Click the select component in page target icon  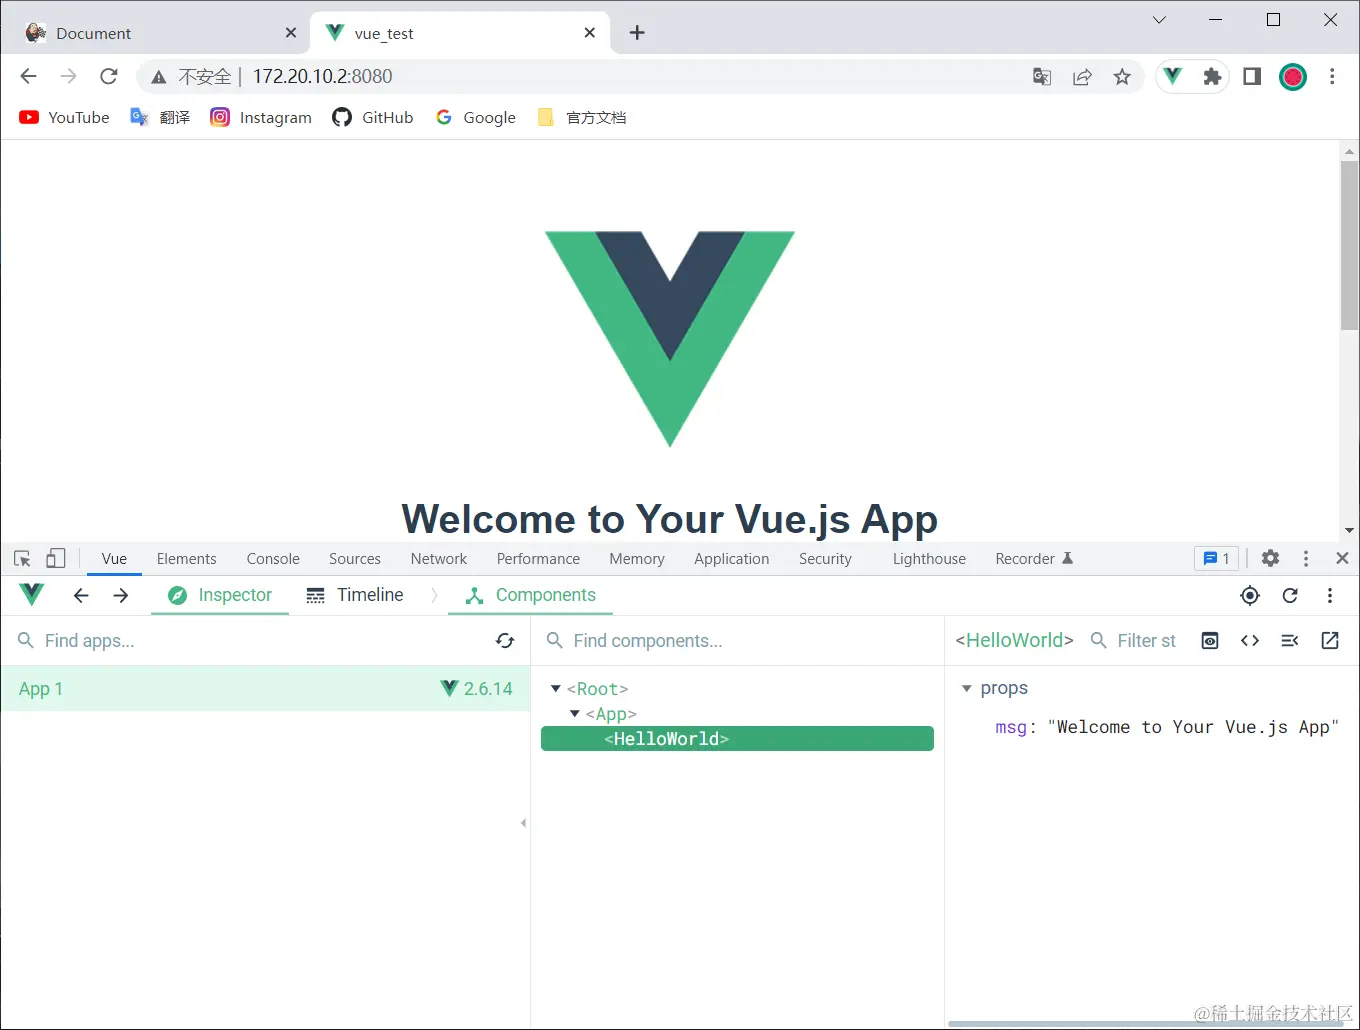click(x=1250, y=595)
